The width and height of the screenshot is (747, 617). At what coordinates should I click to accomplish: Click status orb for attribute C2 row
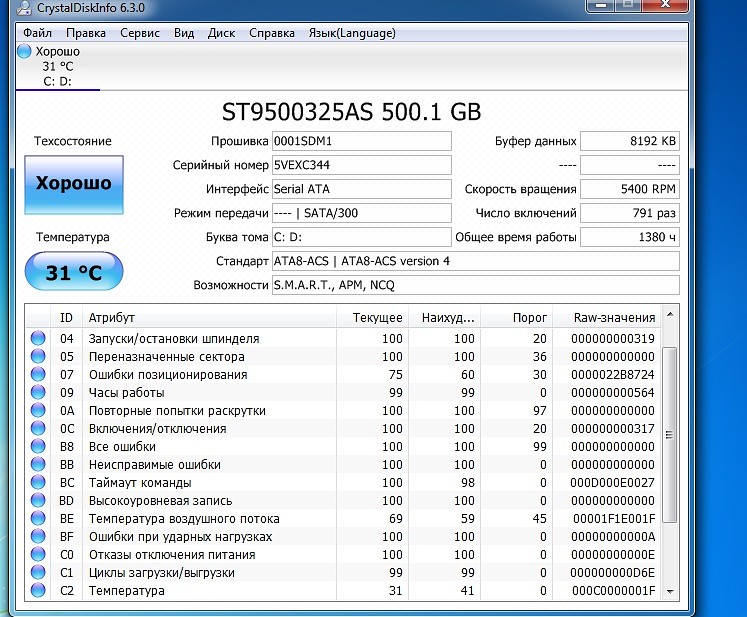[38, 590]
